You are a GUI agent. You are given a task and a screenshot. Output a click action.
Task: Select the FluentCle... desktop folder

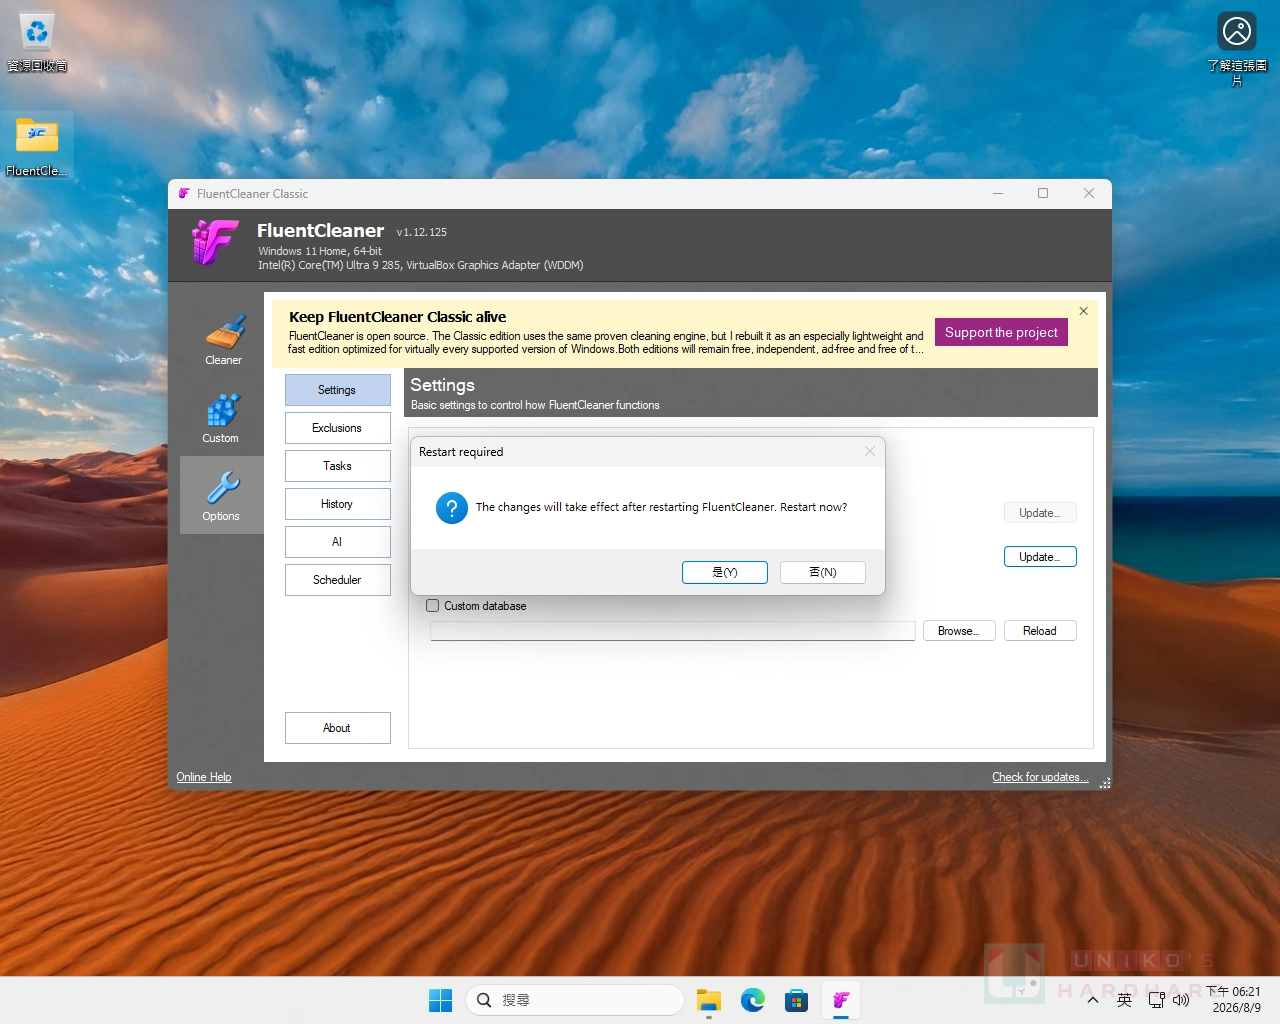click(37, 146)
